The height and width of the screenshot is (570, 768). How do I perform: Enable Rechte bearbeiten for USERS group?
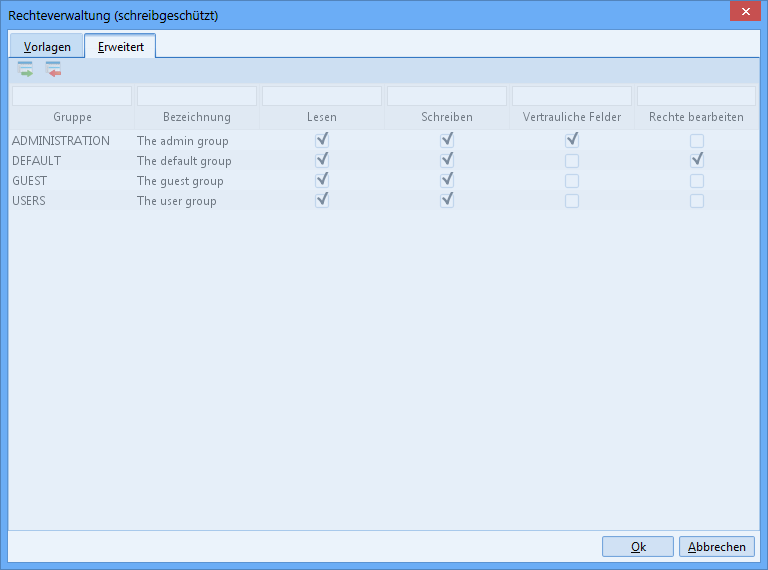pyautogui.click(x=697, y=201)
